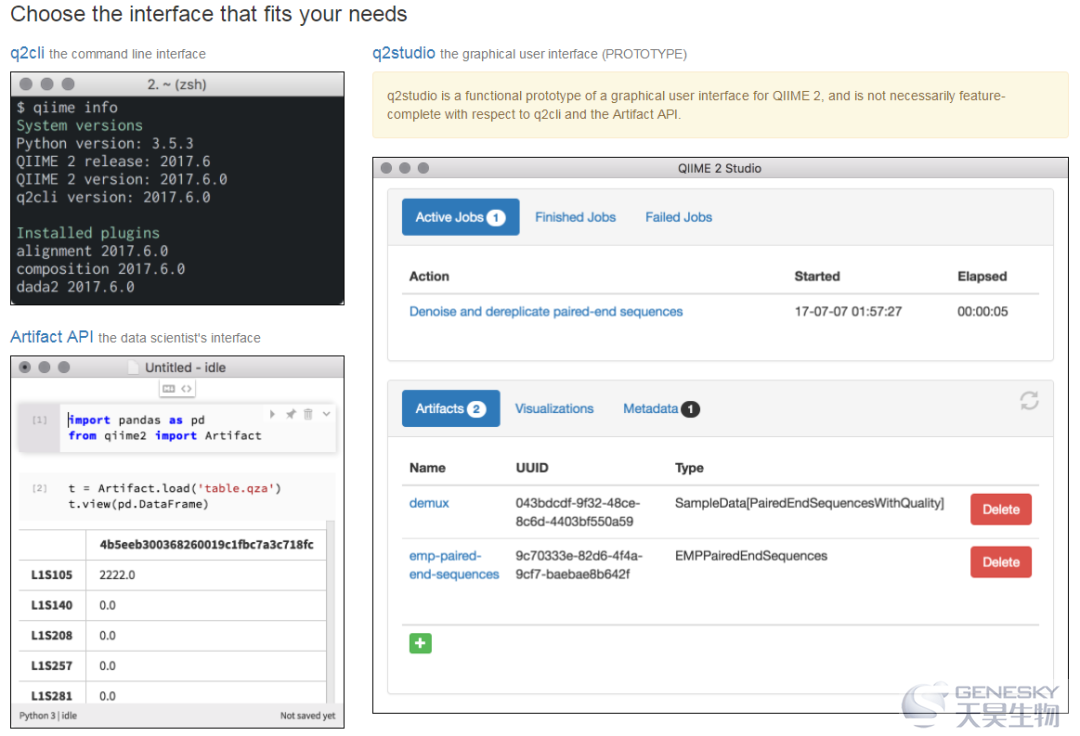The image size is (1080, 736).
Task: Open Denoise and dereplicate paired-end sequences job
Action: coord(546,311)
